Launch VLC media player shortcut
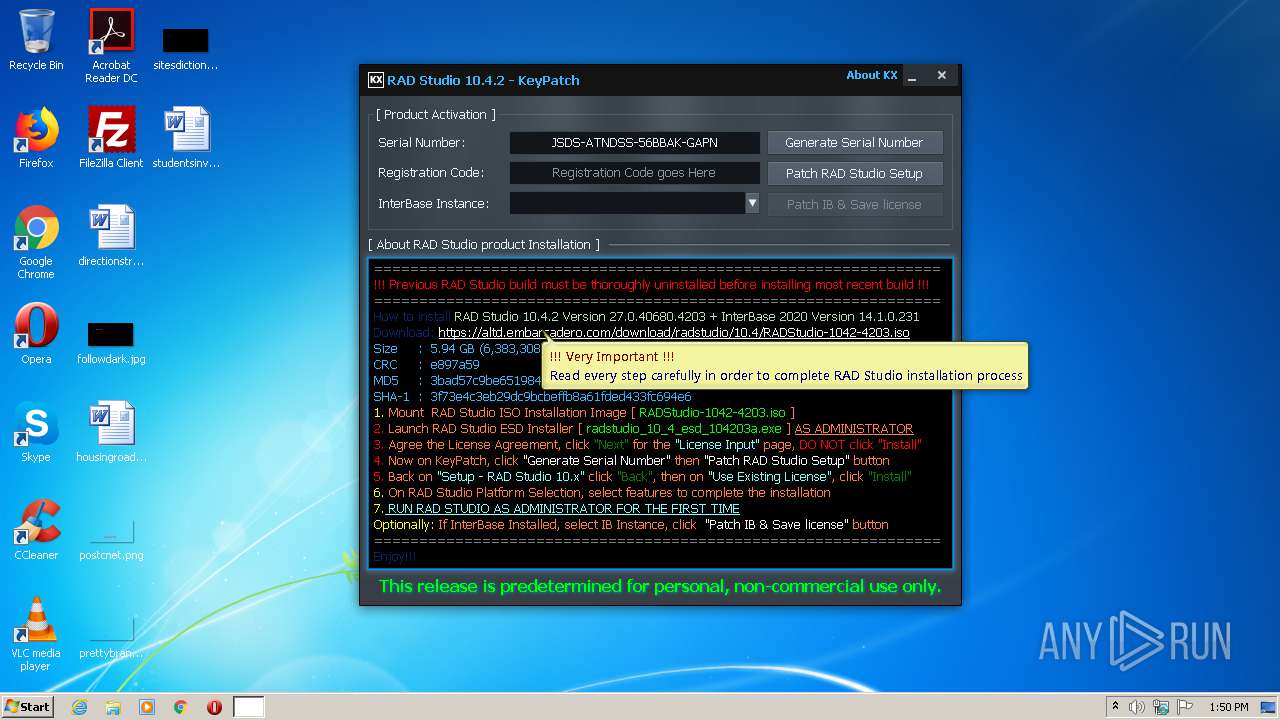Viewport: 1280px width, 720px height. (x=36, y=634)
